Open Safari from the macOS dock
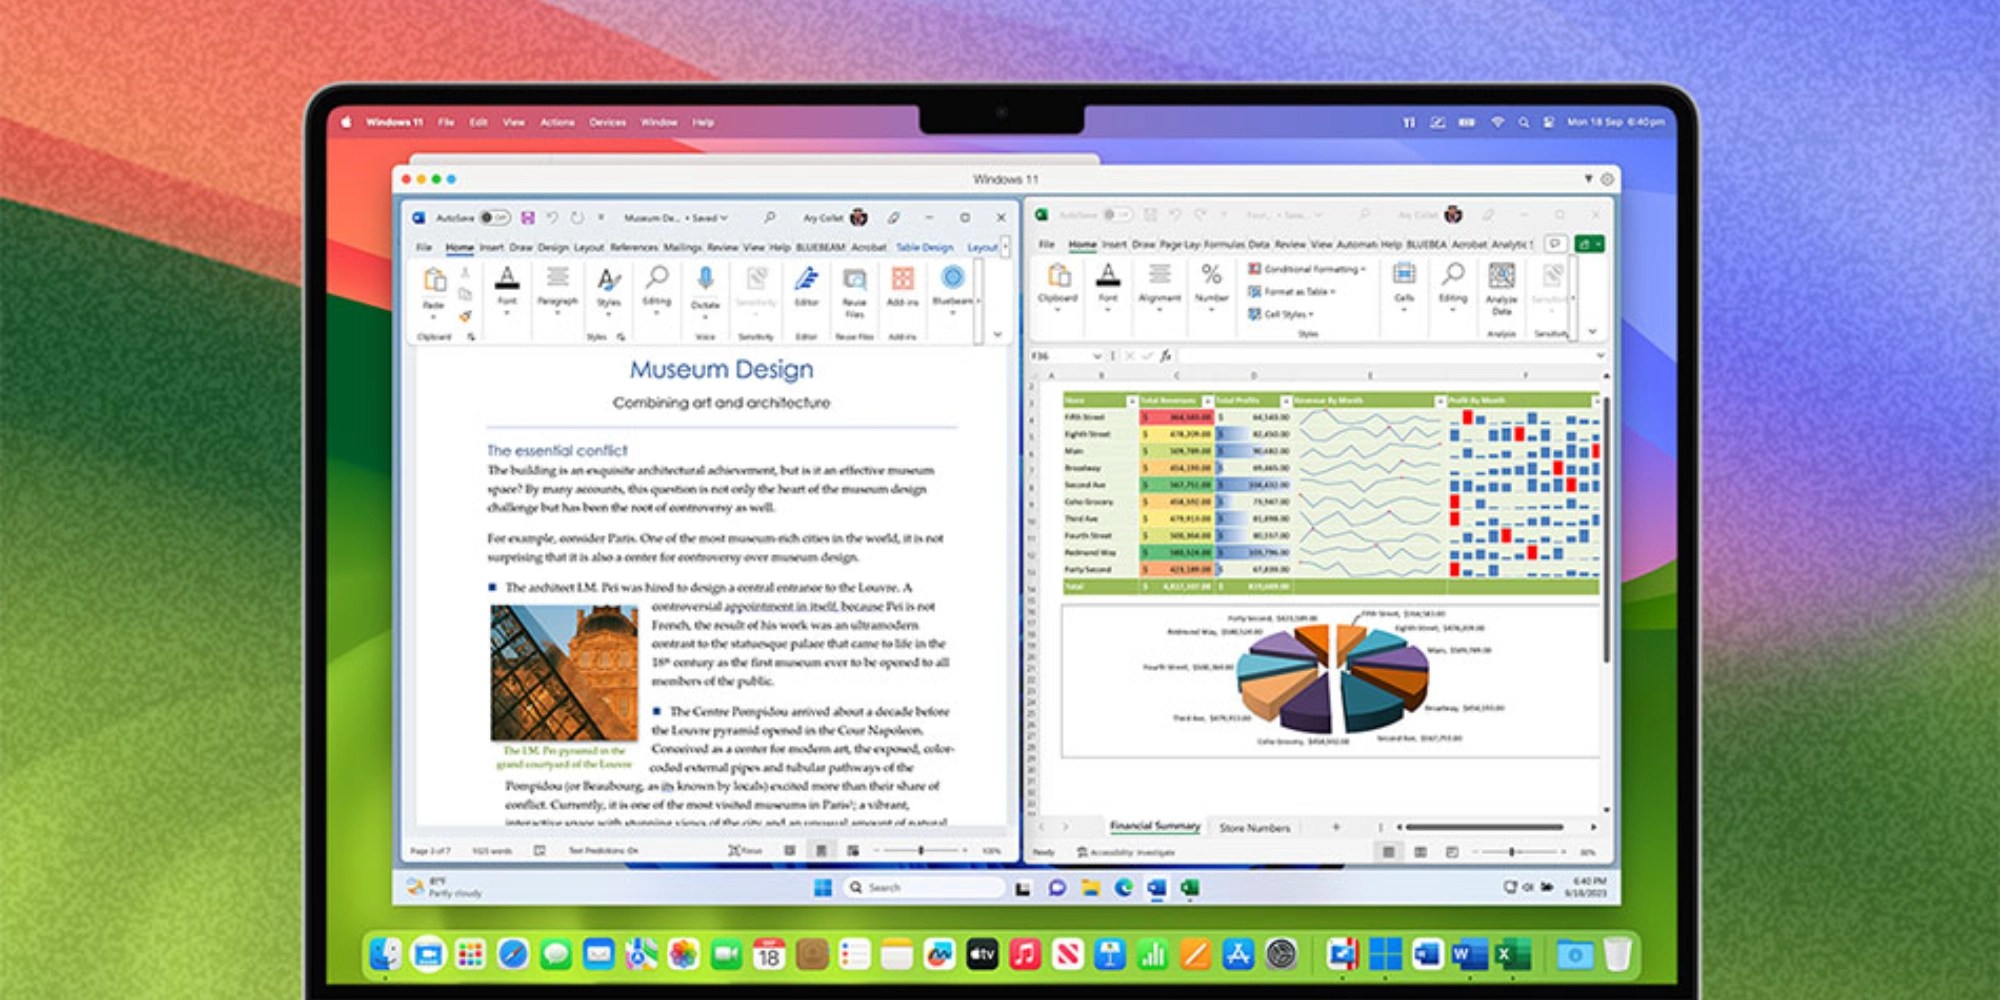 tap(513, 954)
